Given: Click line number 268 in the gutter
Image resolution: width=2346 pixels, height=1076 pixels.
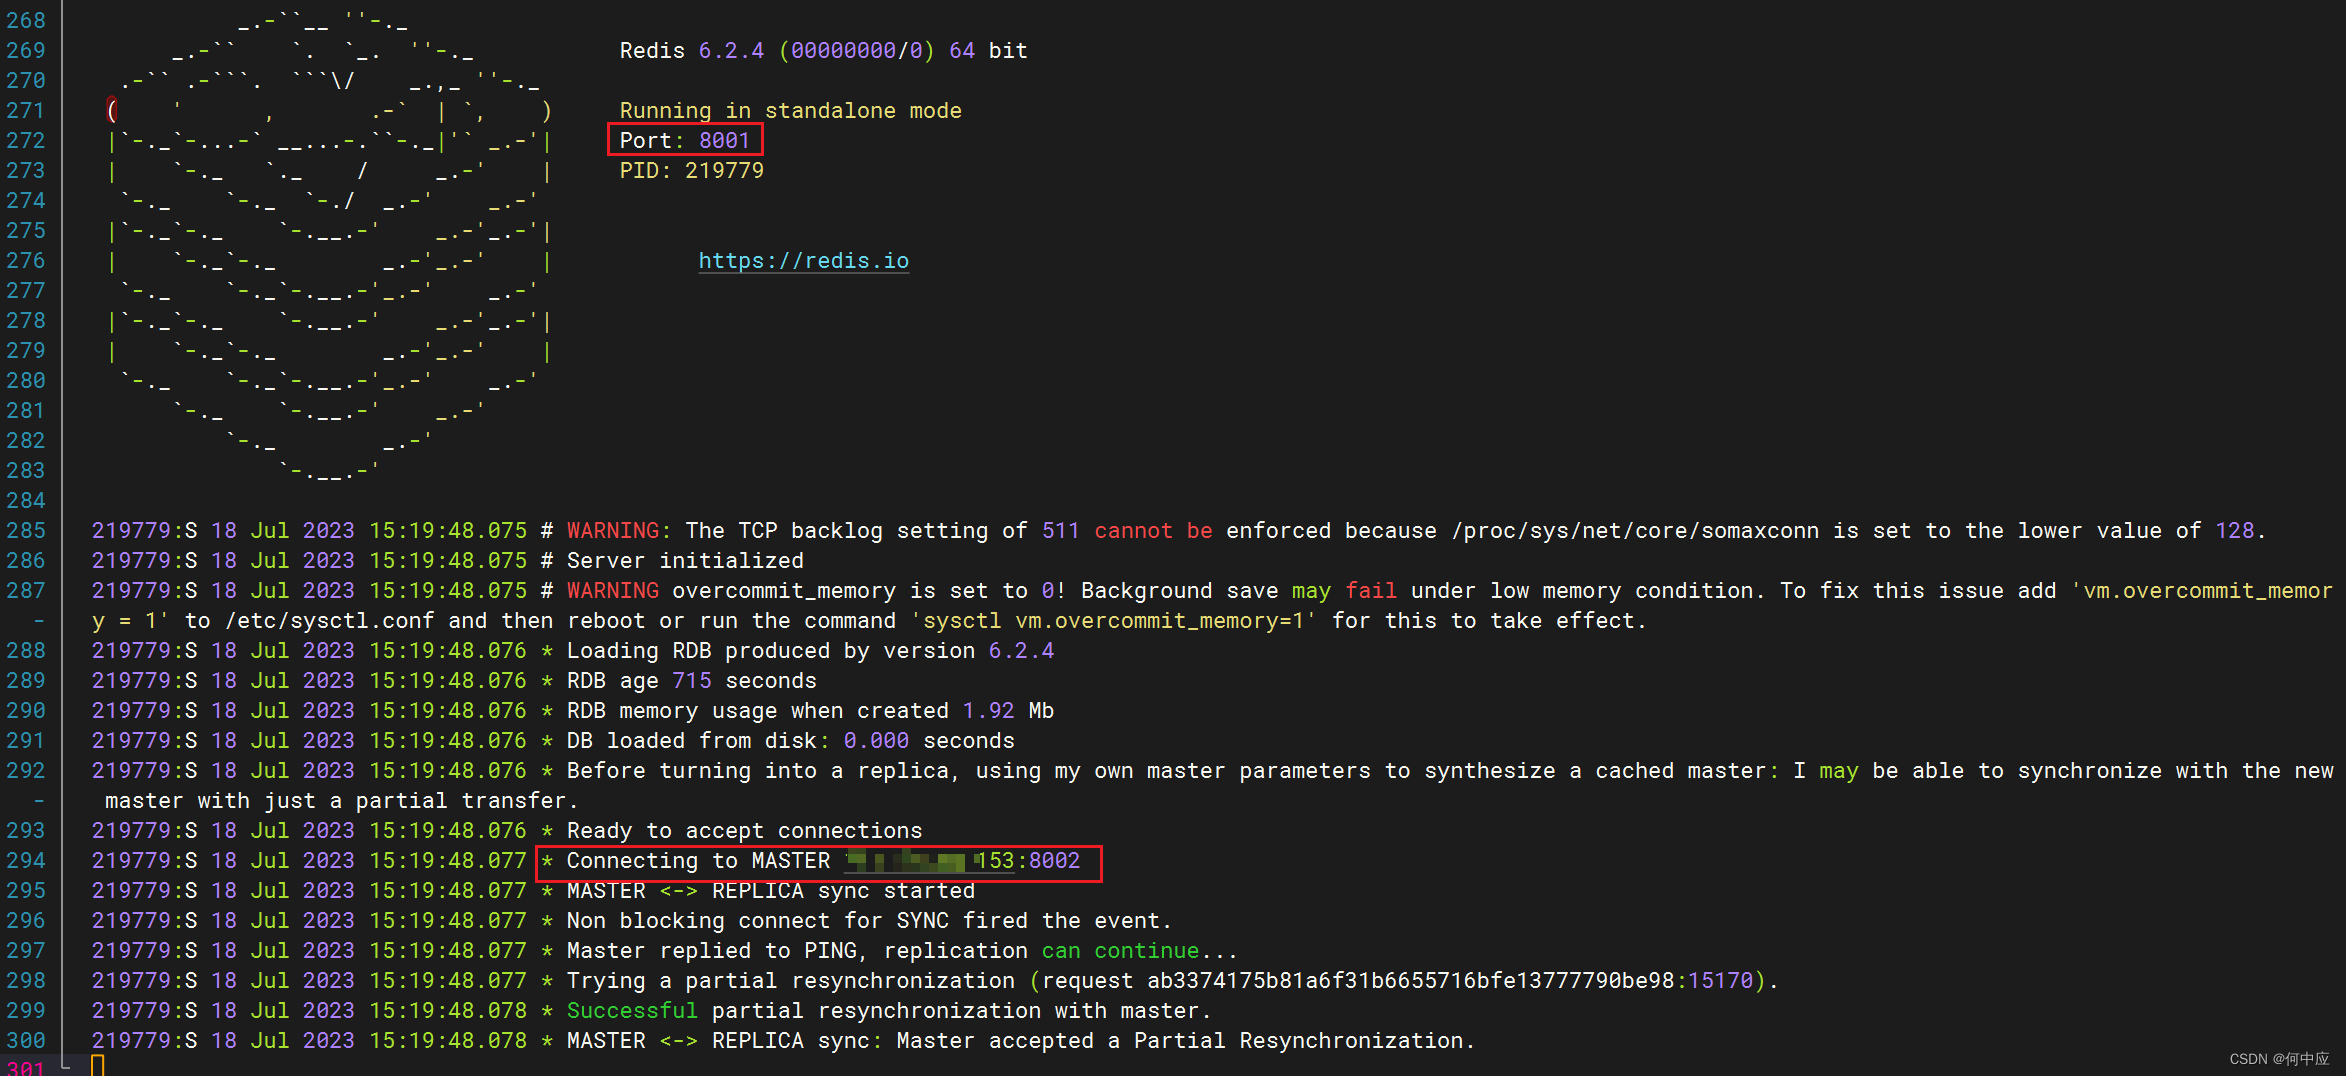Looking at the screenshot, I should pyautogui.click(x=26, y=21).
